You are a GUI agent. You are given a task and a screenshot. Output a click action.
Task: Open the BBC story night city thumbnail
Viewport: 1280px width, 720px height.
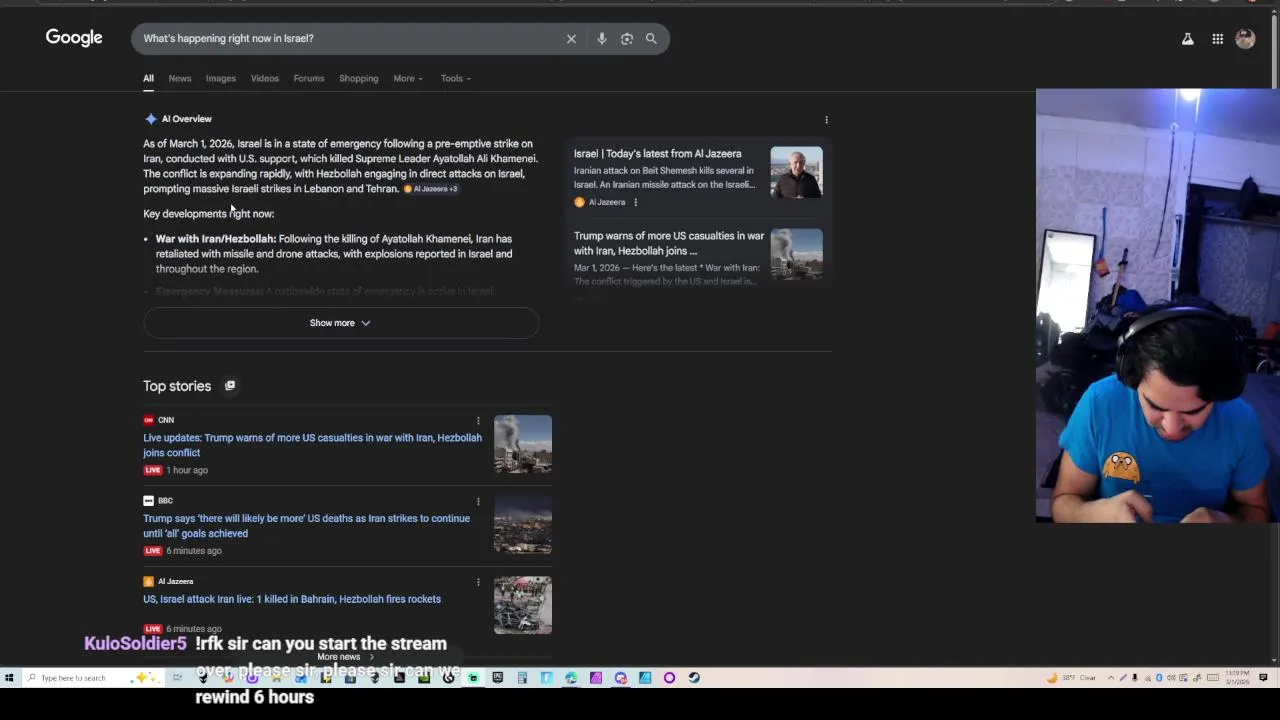(x=523, y=525)
